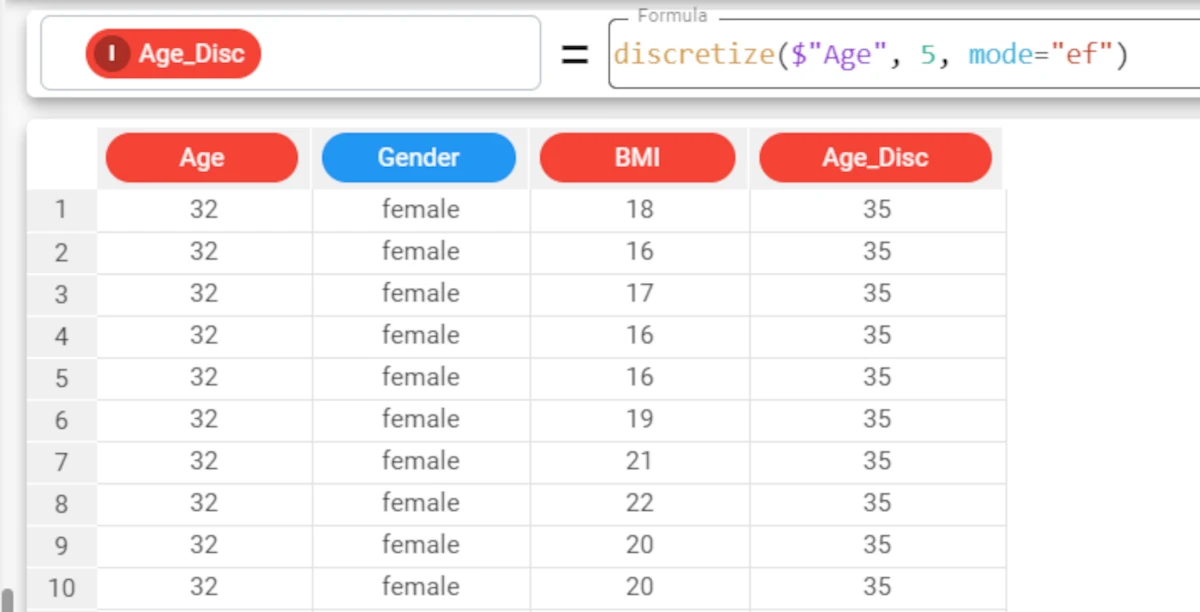Select row number 1

(x=61, y=210)
